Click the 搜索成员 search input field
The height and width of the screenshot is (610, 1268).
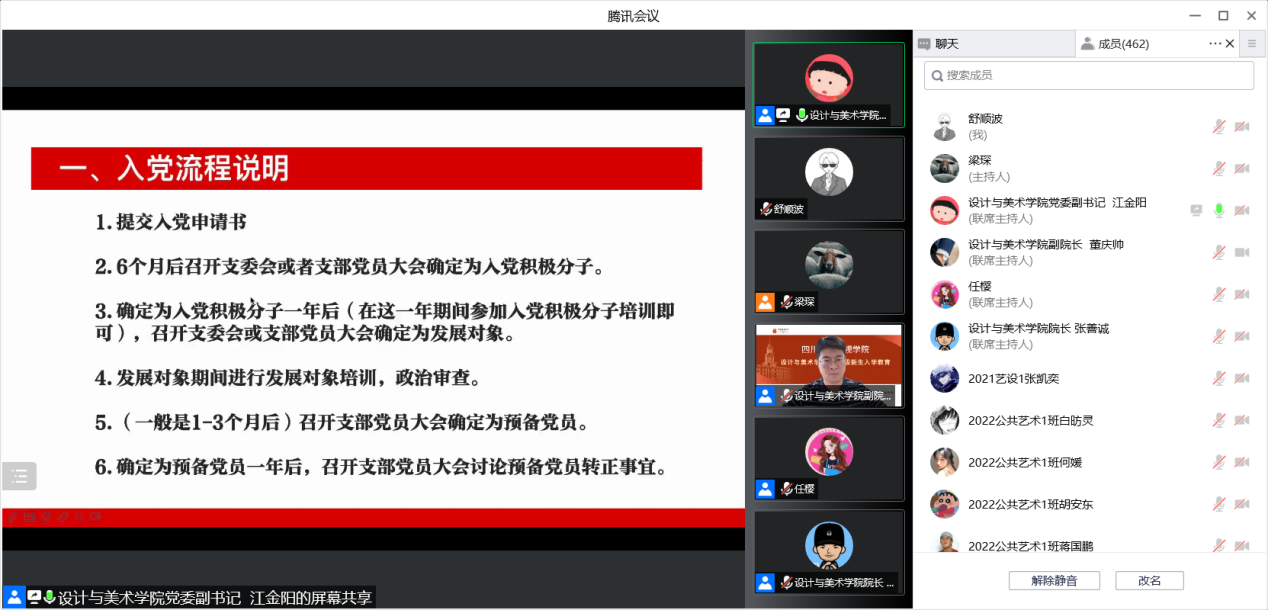pyautogui.click(x=1095, y=76)
